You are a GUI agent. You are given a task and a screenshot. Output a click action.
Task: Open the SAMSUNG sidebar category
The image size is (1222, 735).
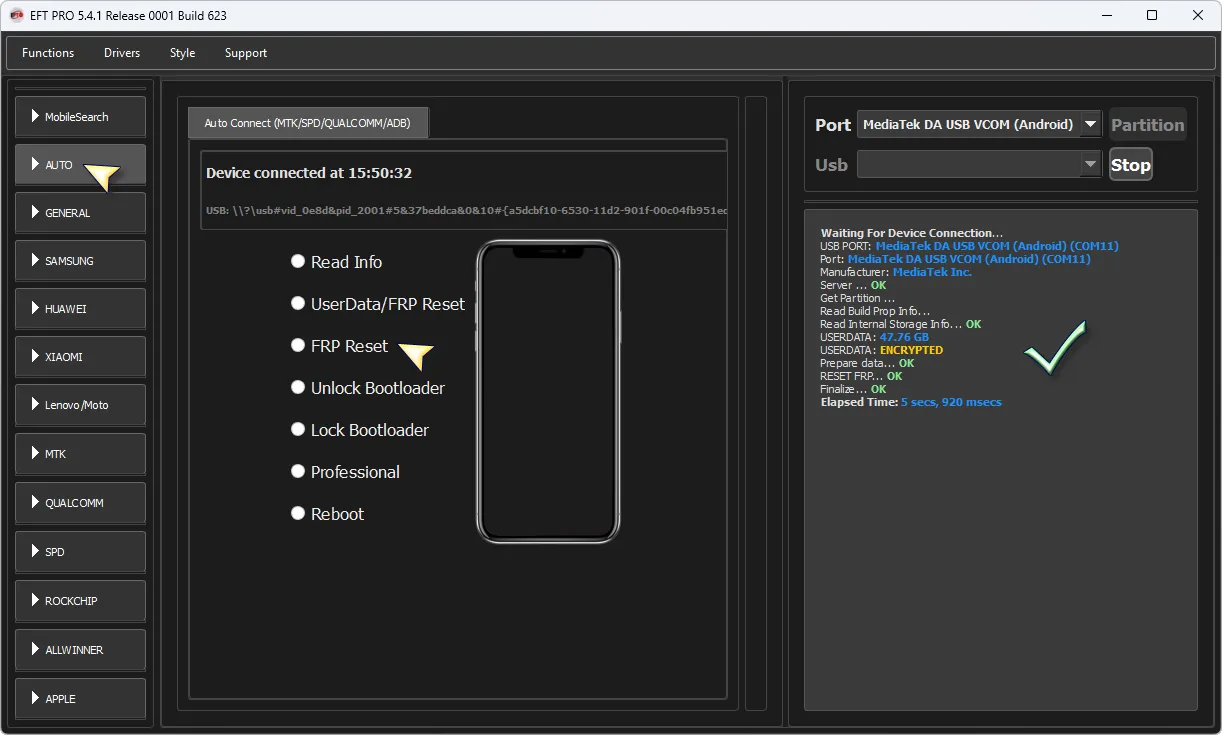(80, 261)
